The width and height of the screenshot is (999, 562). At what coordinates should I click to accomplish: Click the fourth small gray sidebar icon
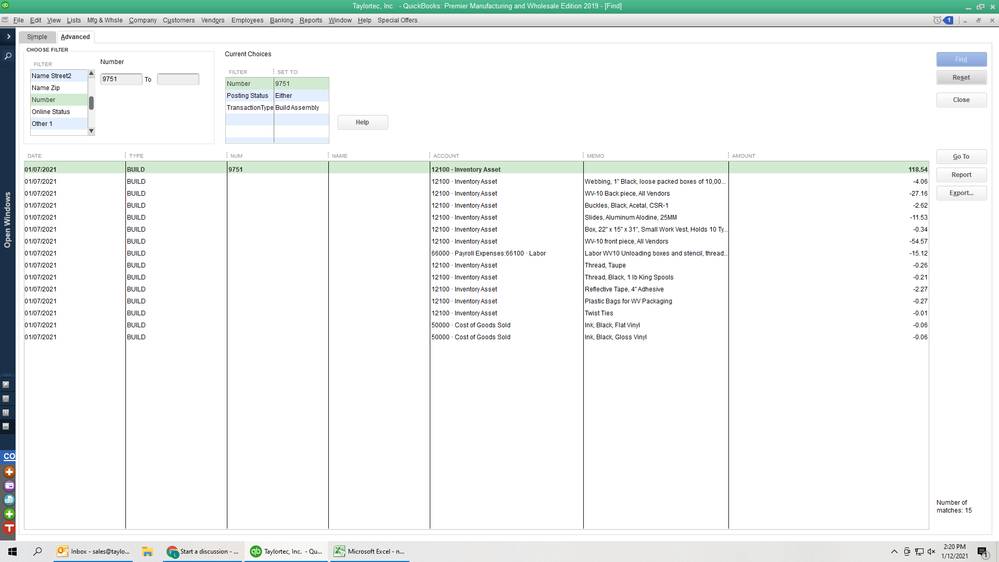[6, 427]
